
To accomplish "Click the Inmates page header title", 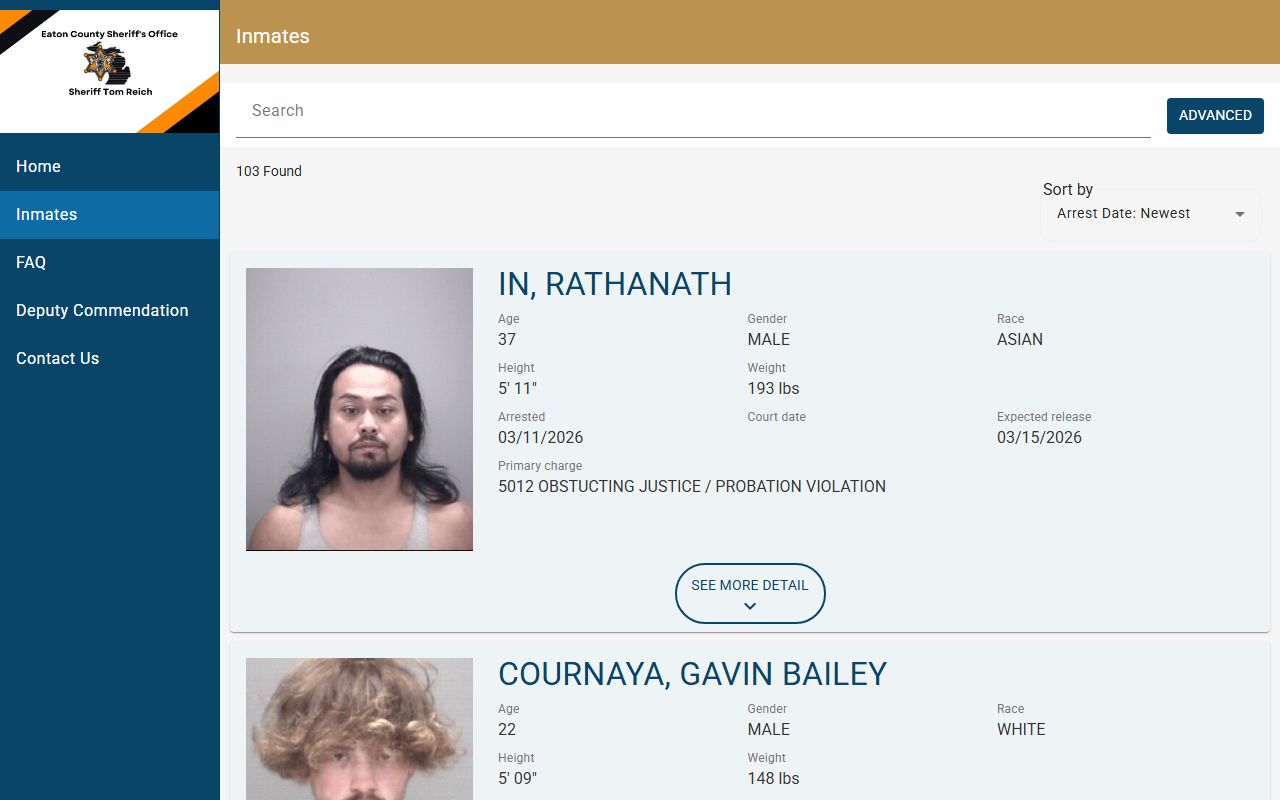I will [x=273, y=37].
